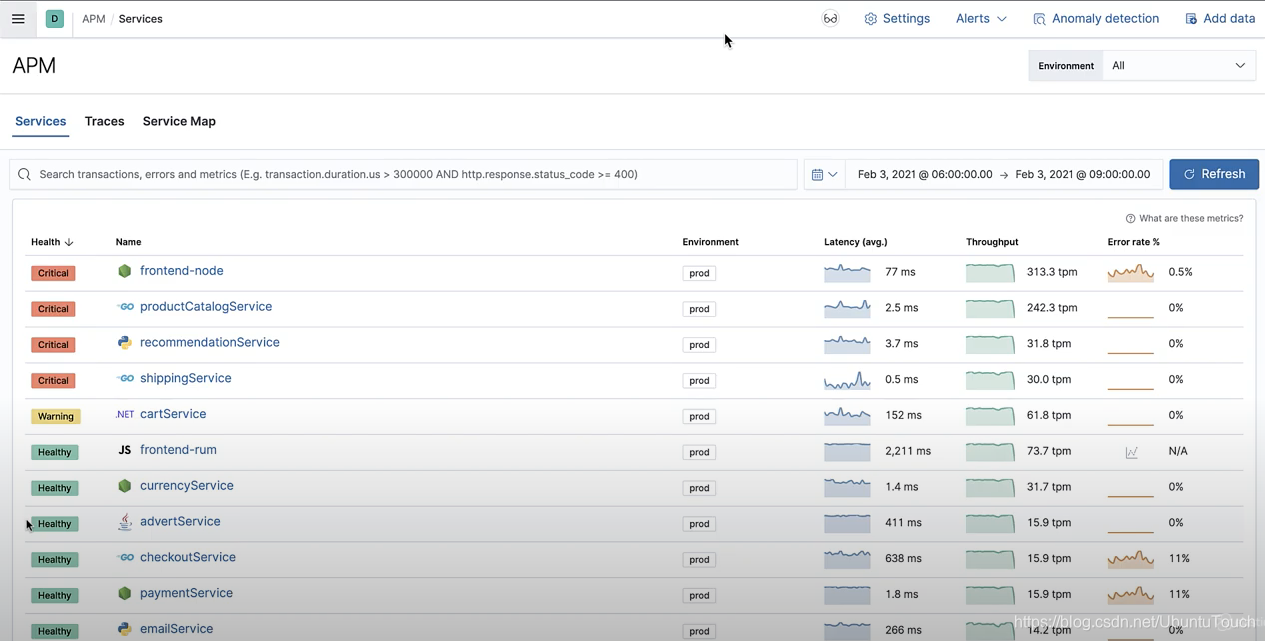Image resolution: width=1265 pixels, height=641 pixels.
Task: Click the APM breadcrumb
Action: coord(94,19)
